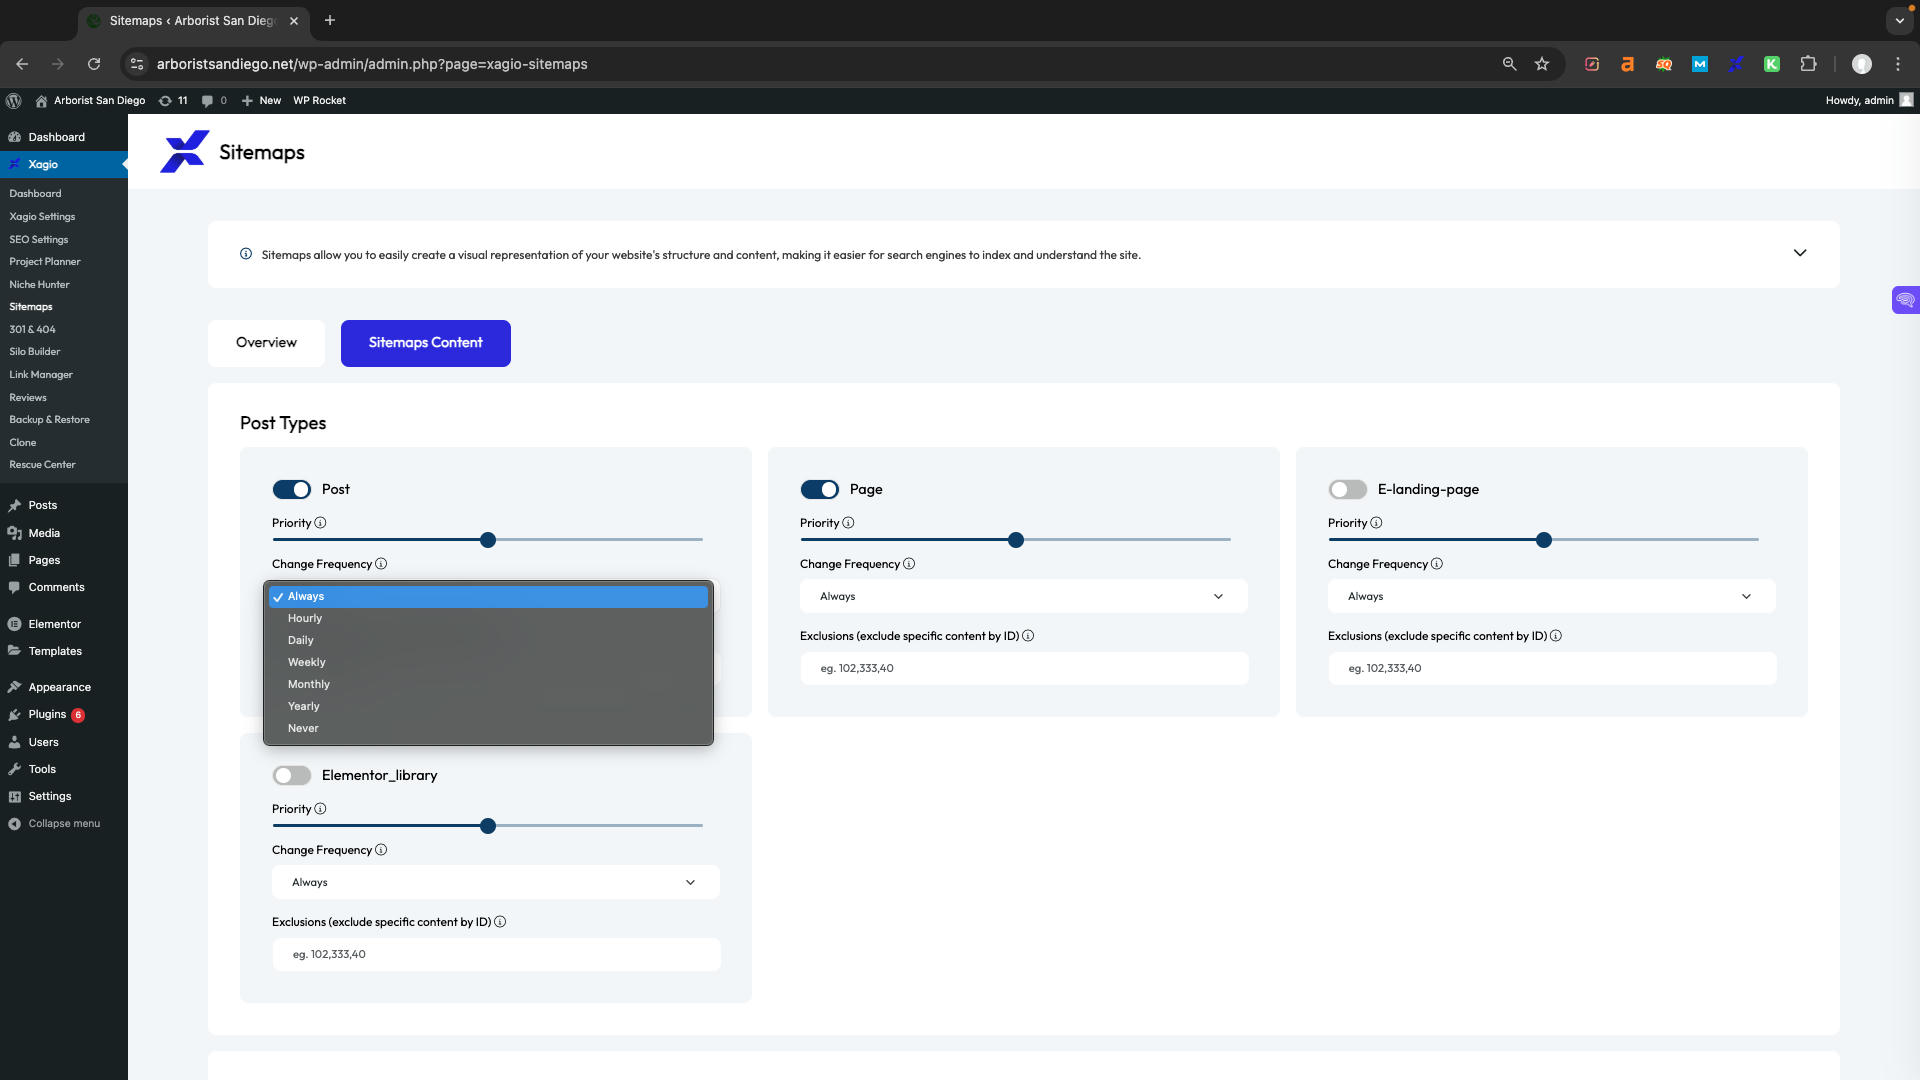Pick Monthly from the frequency list

488,684
